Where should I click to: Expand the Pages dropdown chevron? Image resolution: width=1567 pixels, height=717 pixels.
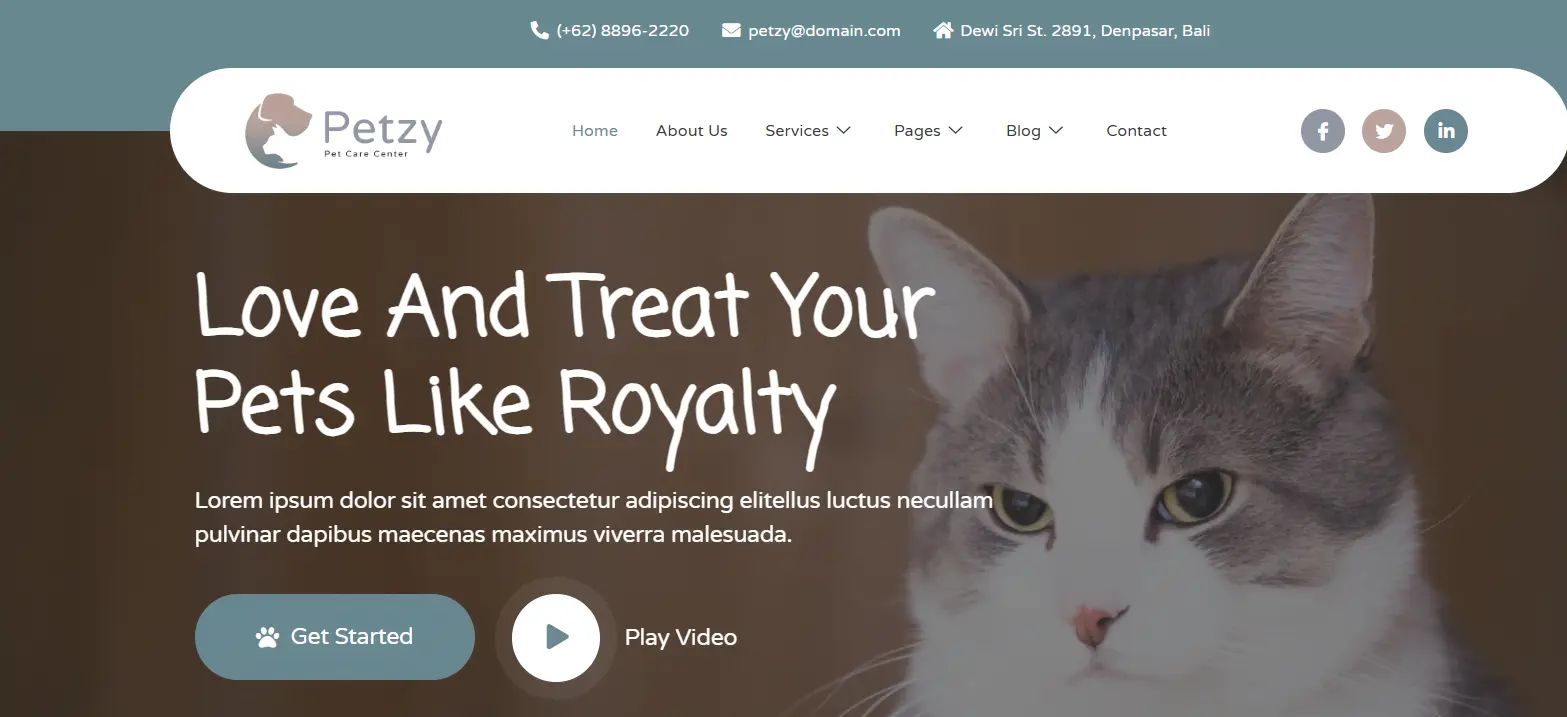coord(955,131)
